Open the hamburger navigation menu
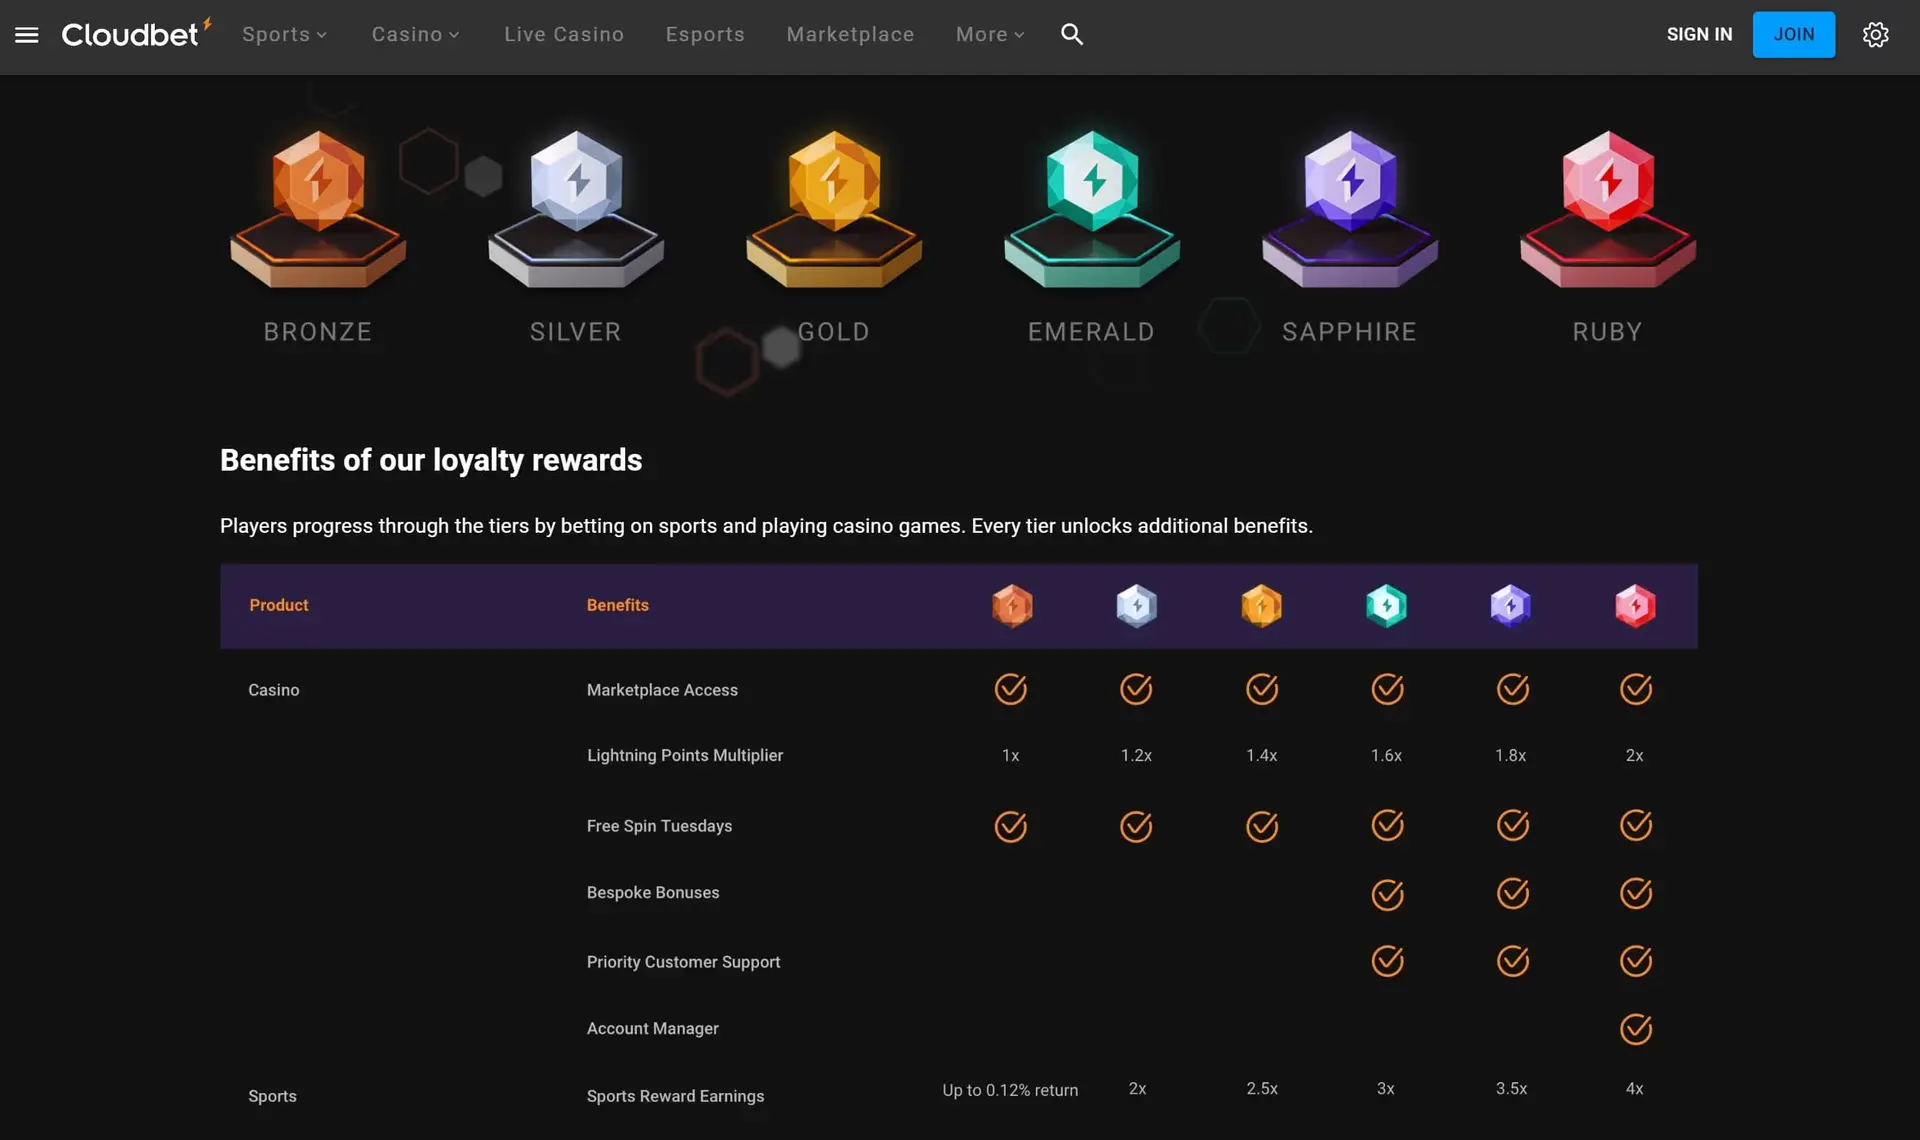Viewport: 1920px width, 1140px height. point(26,34)
